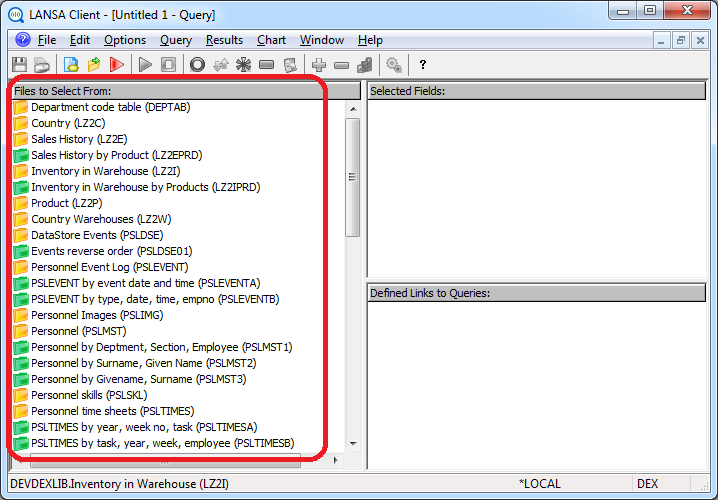Click the Save floppy disk toolbar icon
Image resolution: width=718 pixels, height=500 pixels.
(19, 65)
